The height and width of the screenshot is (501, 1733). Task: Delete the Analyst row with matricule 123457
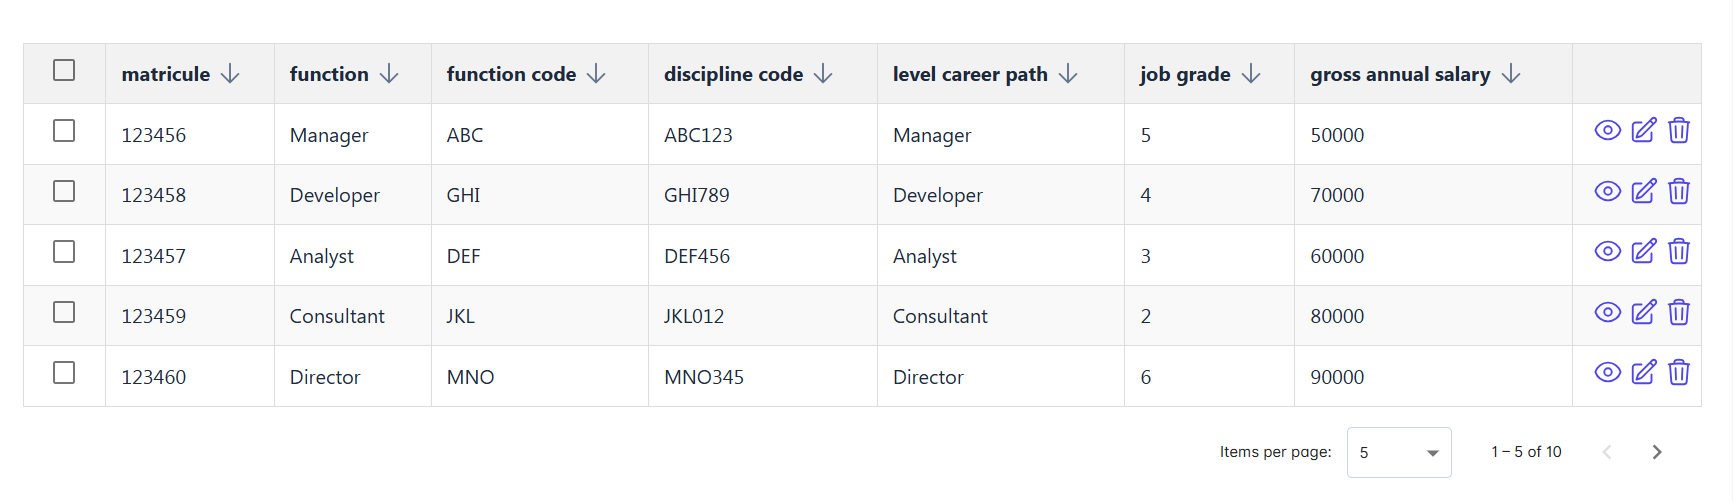[x=1679, y=252]
